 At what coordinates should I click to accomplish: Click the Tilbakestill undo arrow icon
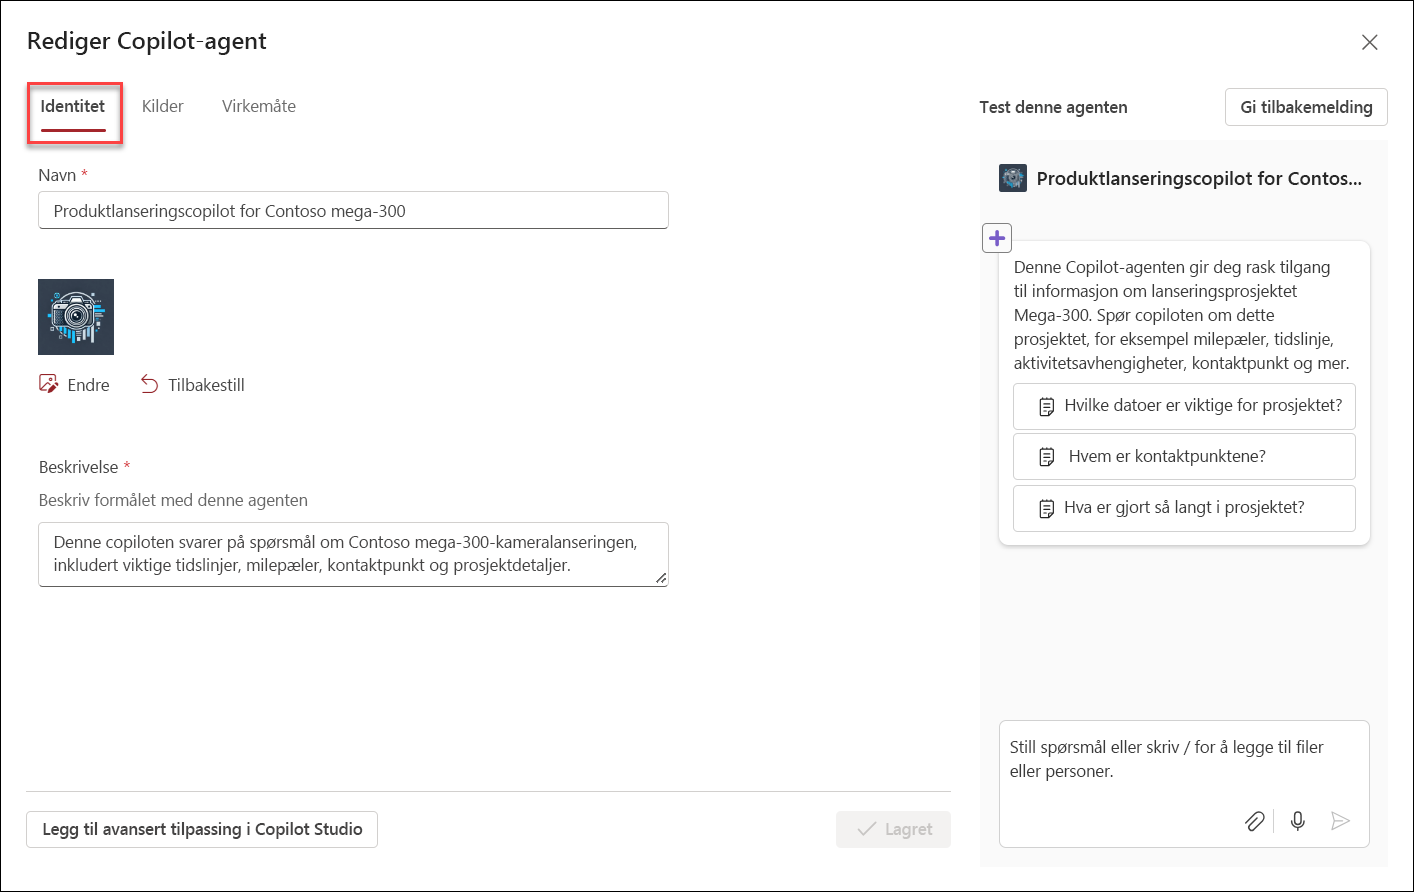click(149, 384)
